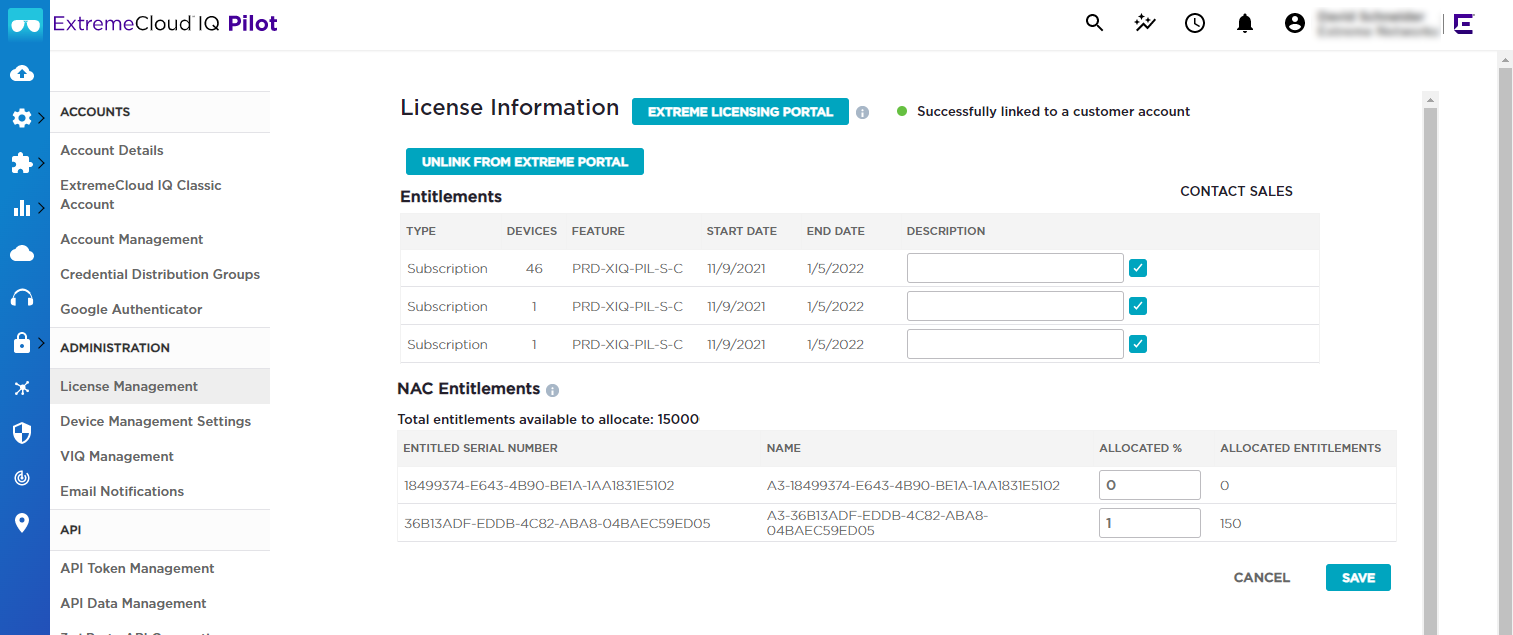
Task: Open the shield security sidebar icon
Action: (x=22, y=433)
